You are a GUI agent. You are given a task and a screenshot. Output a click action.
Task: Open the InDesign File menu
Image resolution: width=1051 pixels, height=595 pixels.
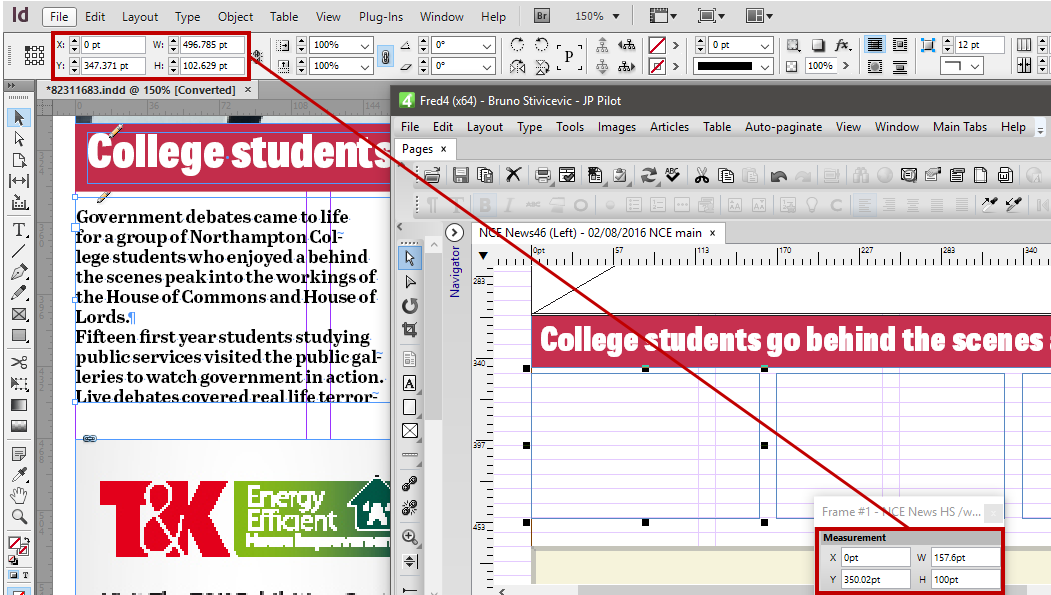click(59, 17)
